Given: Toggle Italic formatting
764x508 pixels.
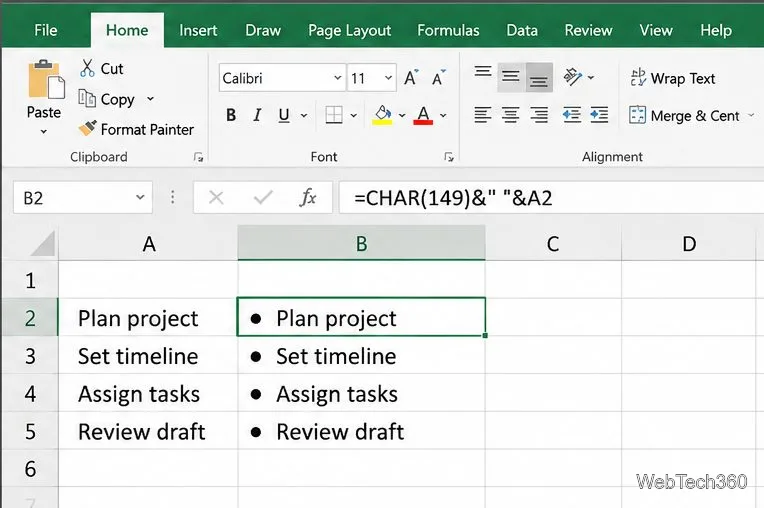Looking at the screenshot, I should coord(257,115).
